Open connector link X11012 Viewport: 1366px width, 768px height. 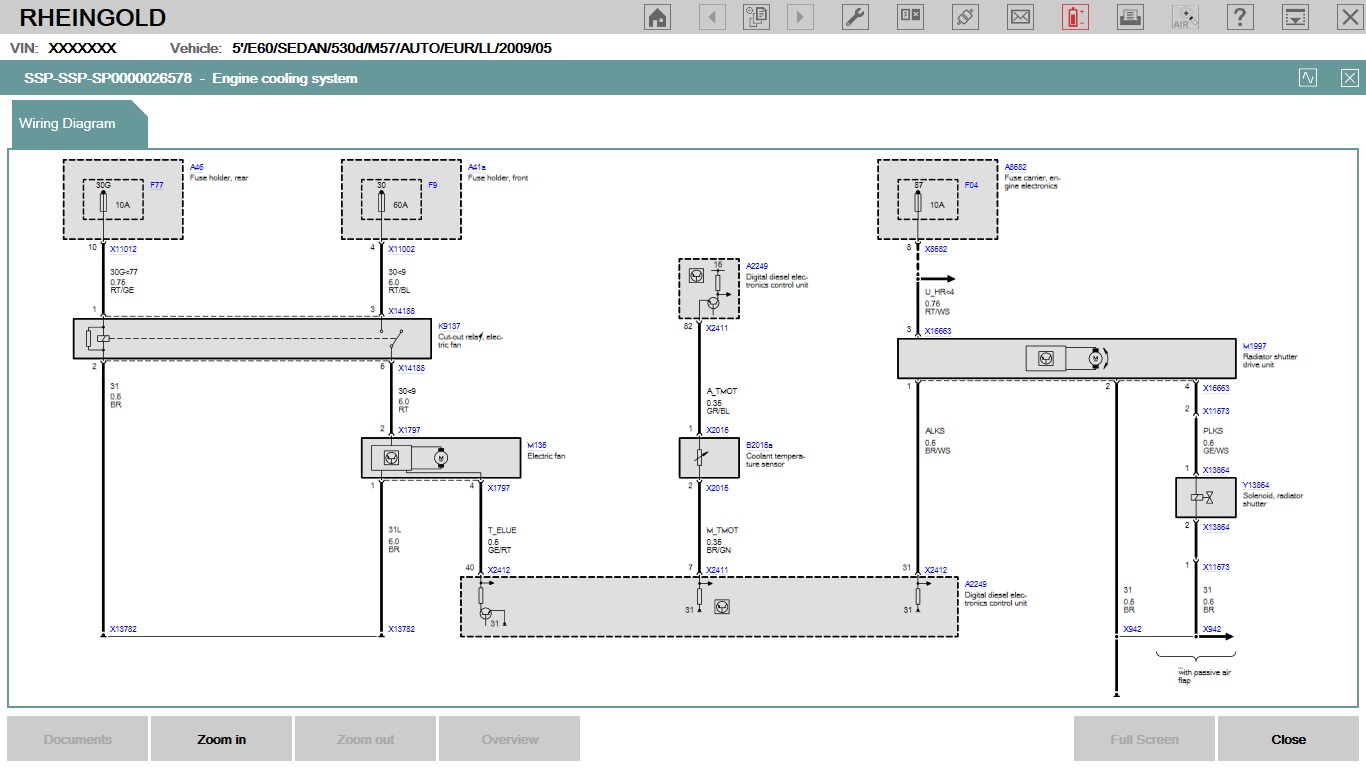123,249
